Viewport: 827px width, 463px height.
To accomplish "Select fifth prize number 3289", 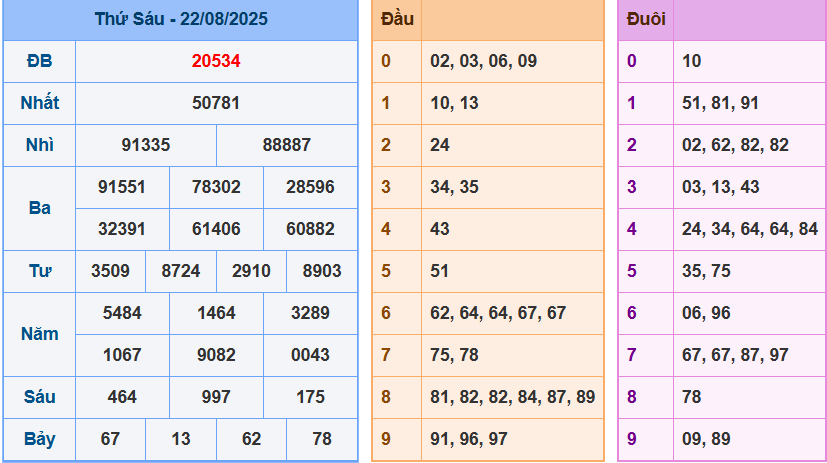I will click(x=310, y=313).
